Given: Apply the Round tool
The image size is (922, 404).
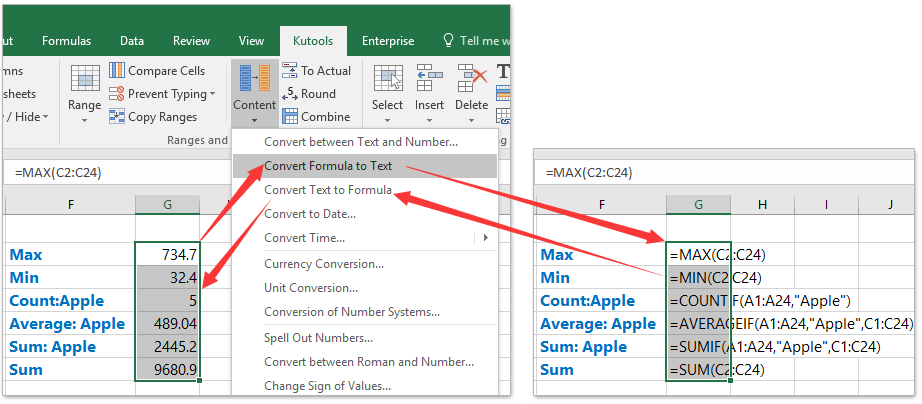Looking at the screenshot, I should [x=309, y=94].
